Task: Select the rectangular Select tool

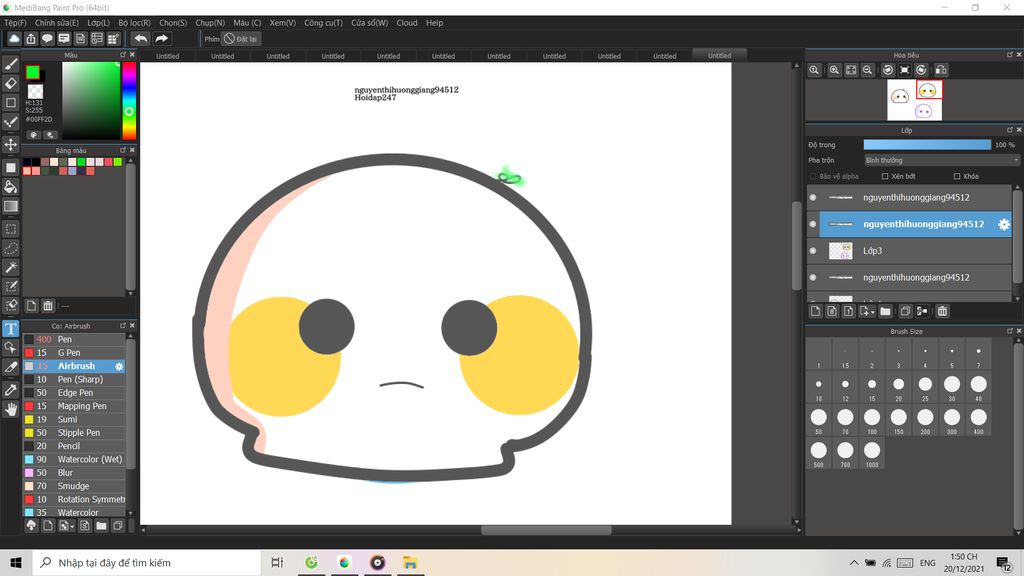Action: tap(11, 229)
